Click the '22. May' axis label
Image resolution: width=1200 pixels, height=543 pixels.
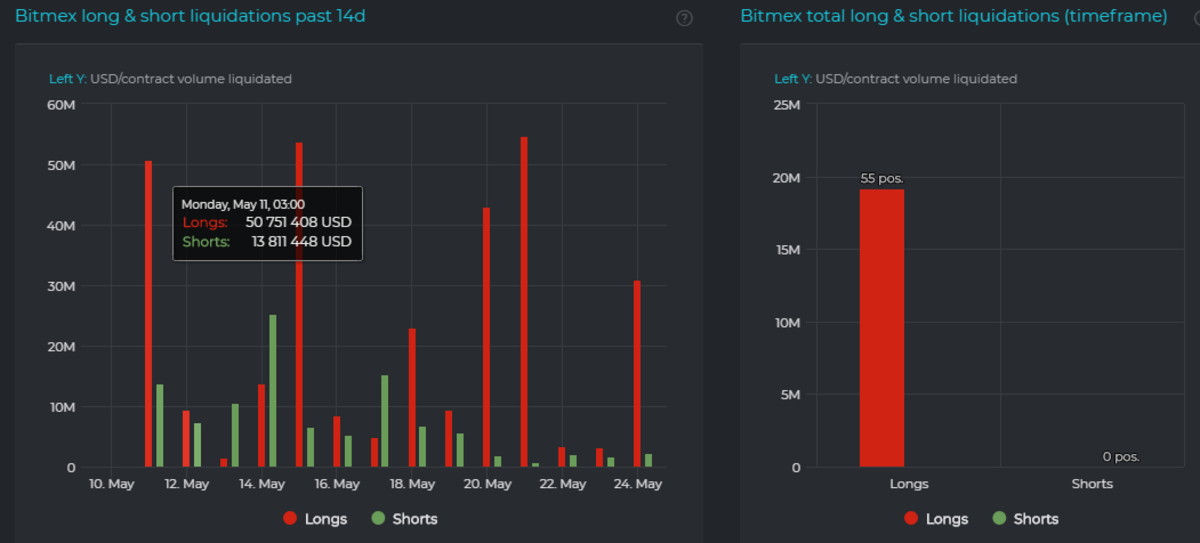pos(562,484)
